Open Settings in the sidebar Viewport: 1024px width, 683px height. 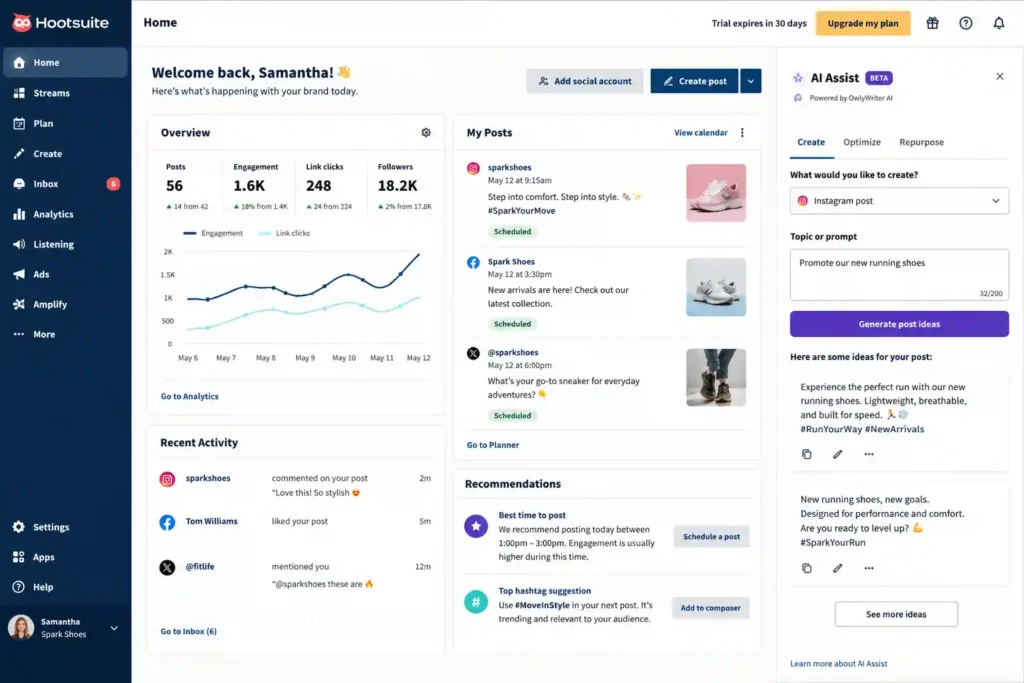tap(65, 527)
